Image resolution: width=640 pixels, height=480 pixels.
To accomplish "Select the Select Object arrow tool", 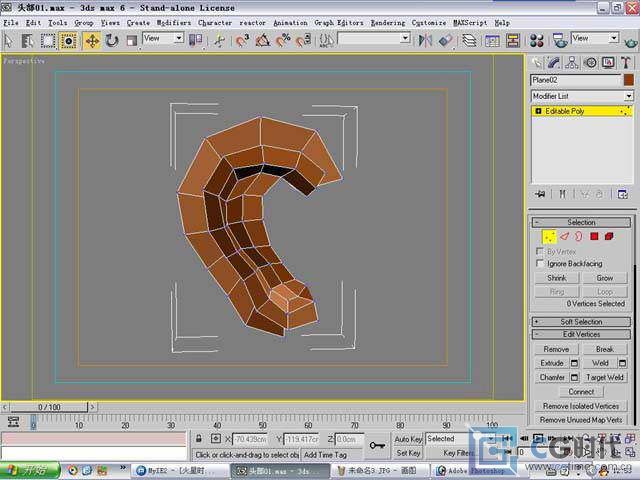I will [9, 41].
